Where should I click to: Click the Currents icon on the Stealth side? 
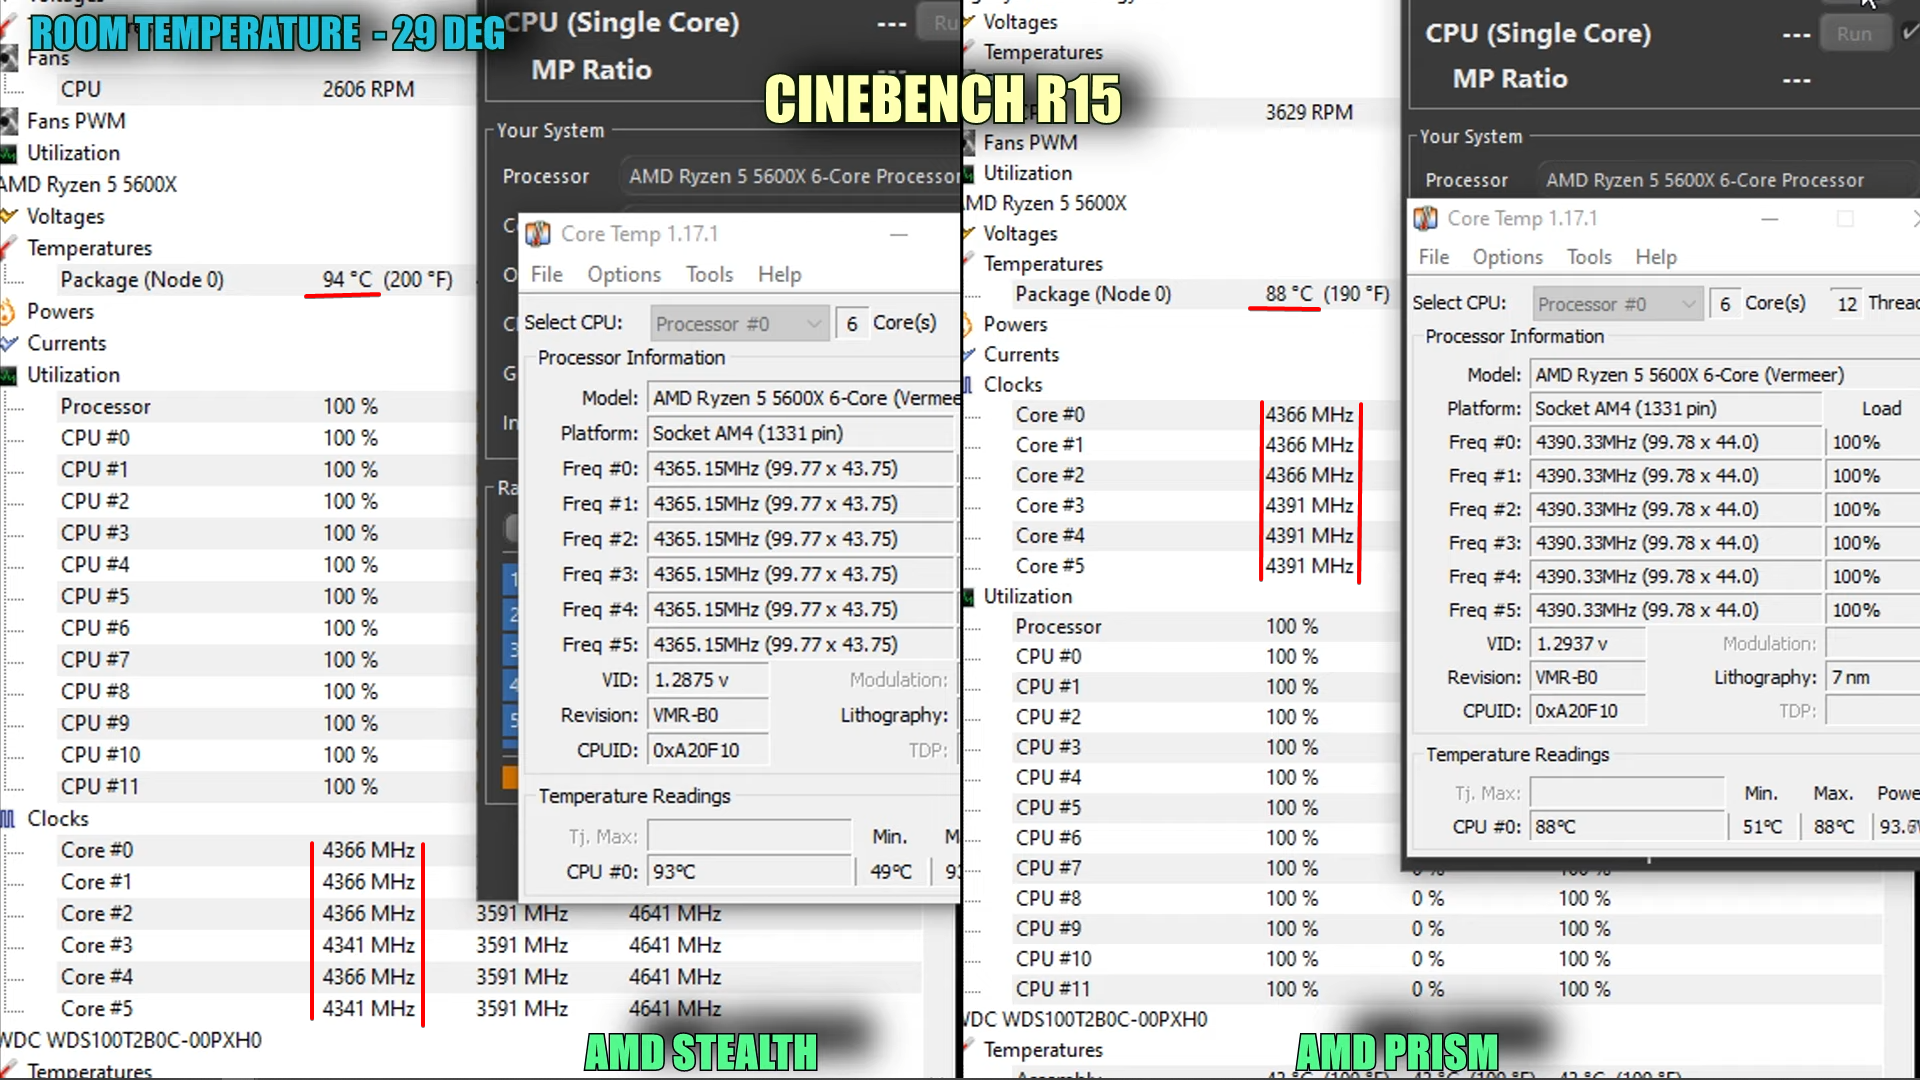(9, 344)
